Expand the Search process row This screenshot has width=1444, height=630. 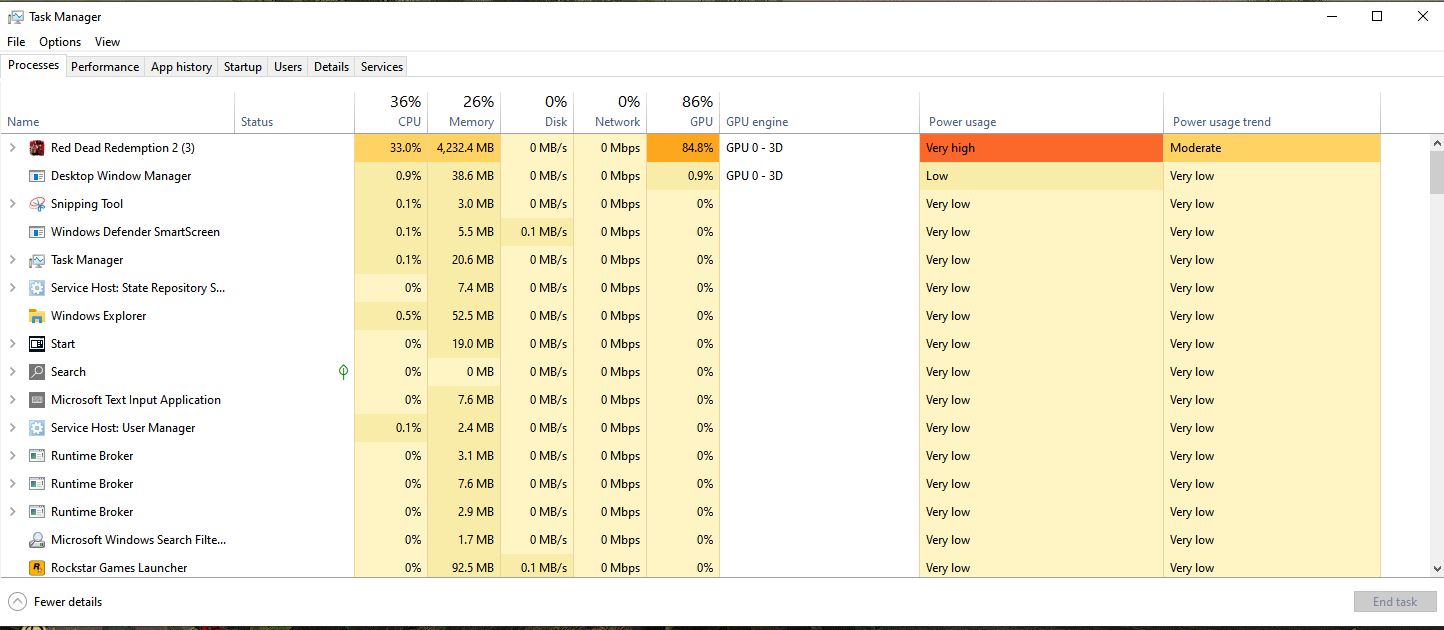click(13, 372)
